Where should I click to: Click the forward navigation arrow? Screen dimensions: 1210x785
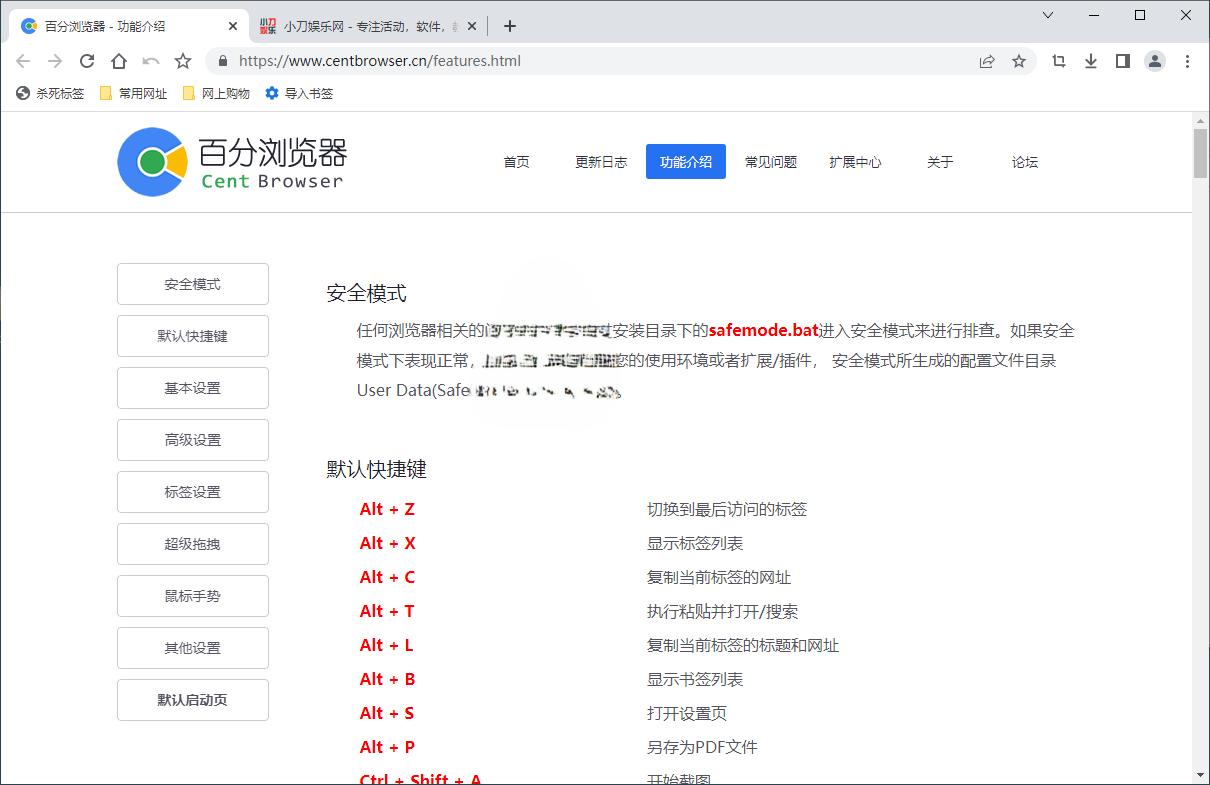point(55,61)
